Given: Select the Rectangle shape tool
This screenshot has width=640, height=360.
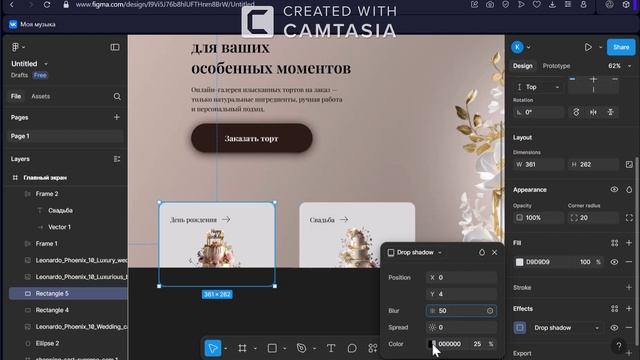Looking at the screenshot, I should click(272, 348).
